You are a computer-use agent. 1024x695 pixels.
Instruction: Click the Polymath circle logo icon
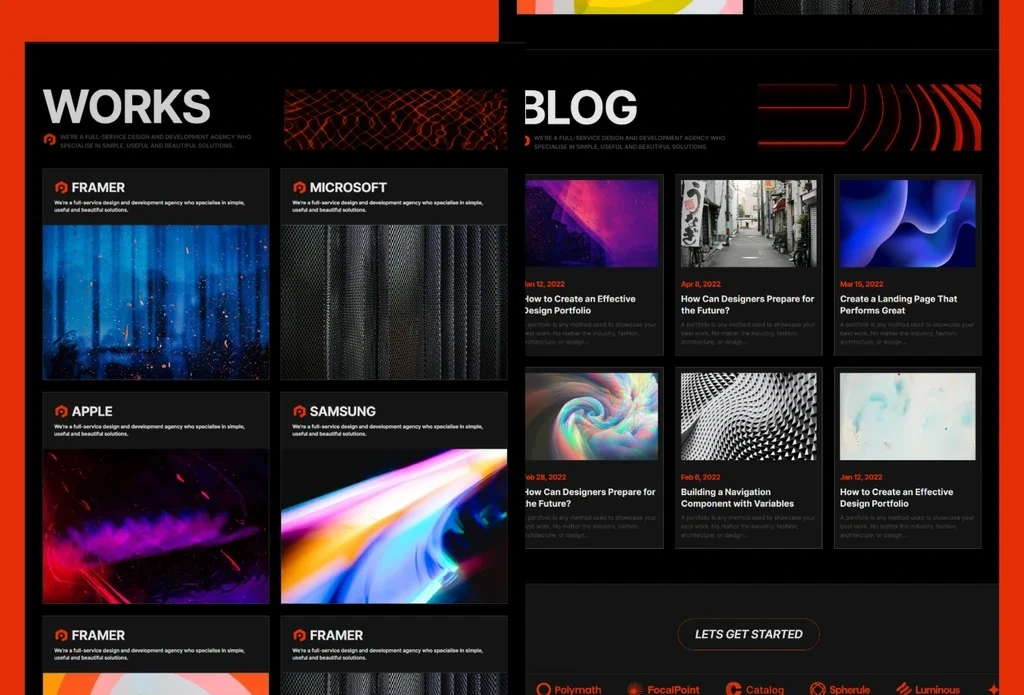pos(543,689)
